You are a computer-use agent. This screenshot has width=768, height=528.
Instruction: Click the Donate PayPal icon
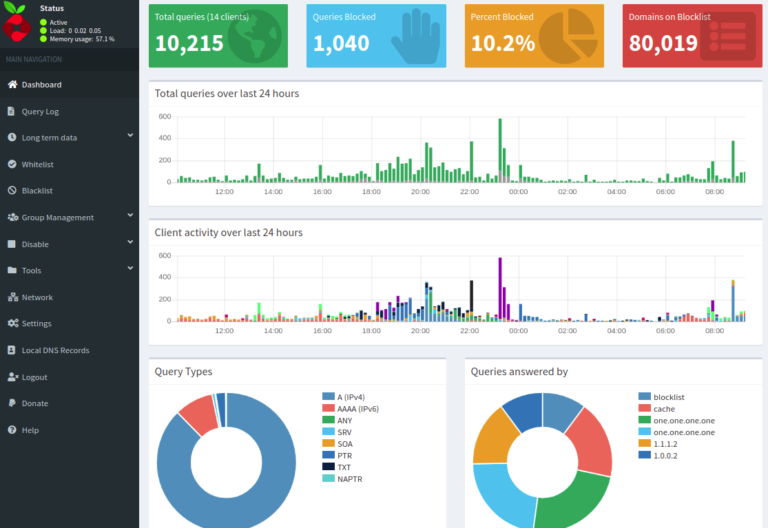(12, 404)
